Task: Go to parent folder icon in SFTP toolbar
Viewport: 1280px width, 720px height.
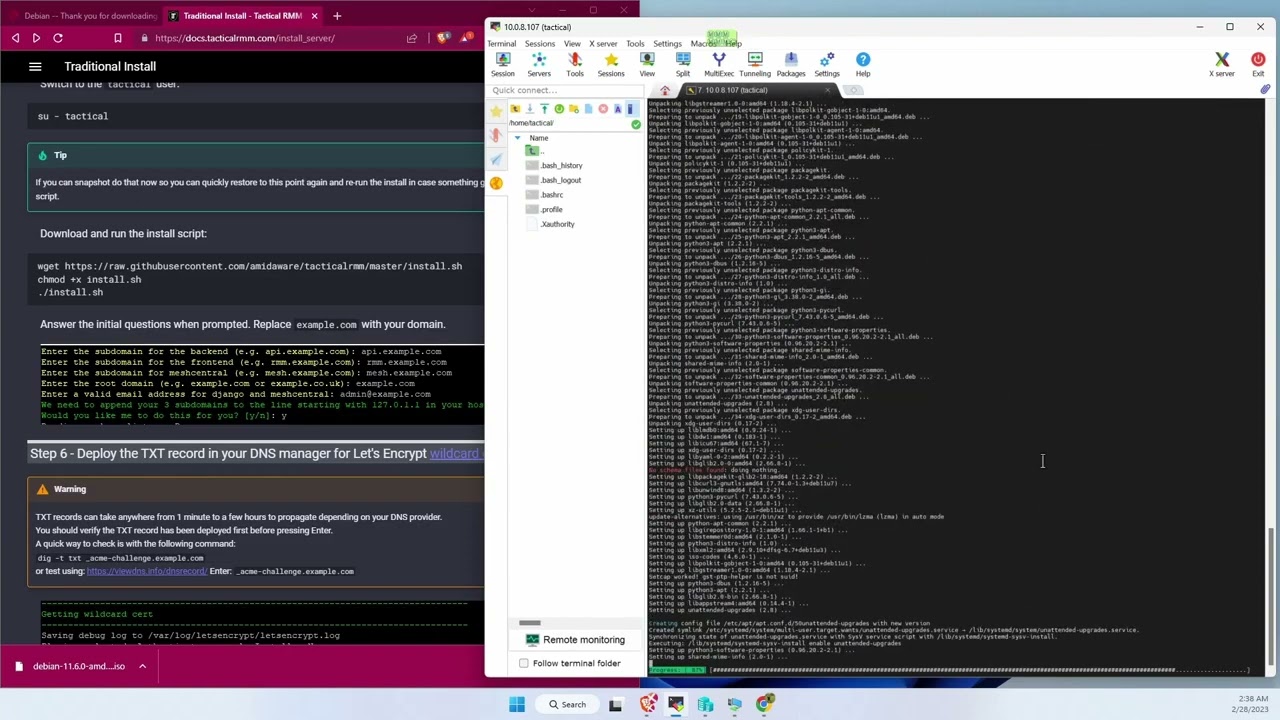Action: [515, 109]
